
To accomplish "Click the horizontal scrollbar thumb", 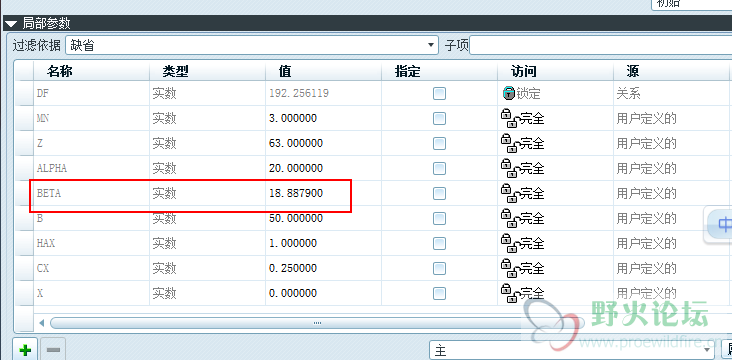I will coord(317,323).
